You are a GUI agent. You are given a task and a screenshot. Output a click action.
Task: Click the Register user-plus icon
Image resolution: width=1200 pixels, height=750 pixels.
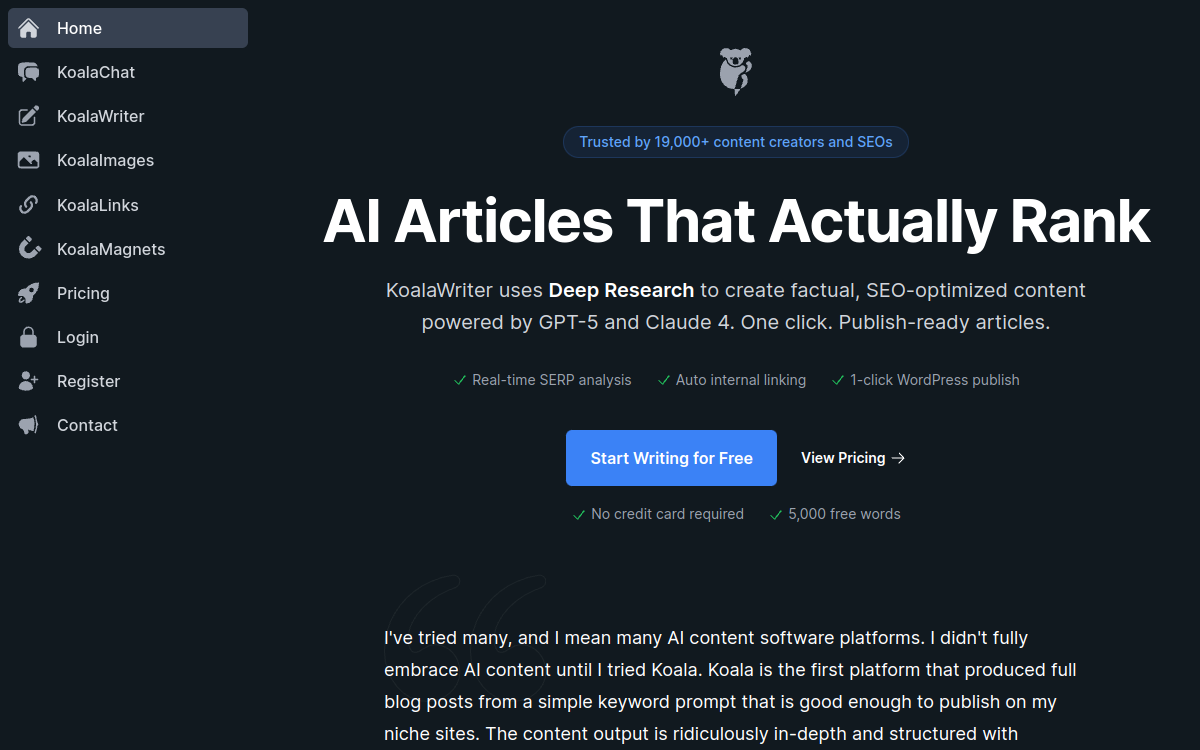click(x=29, y=381)
